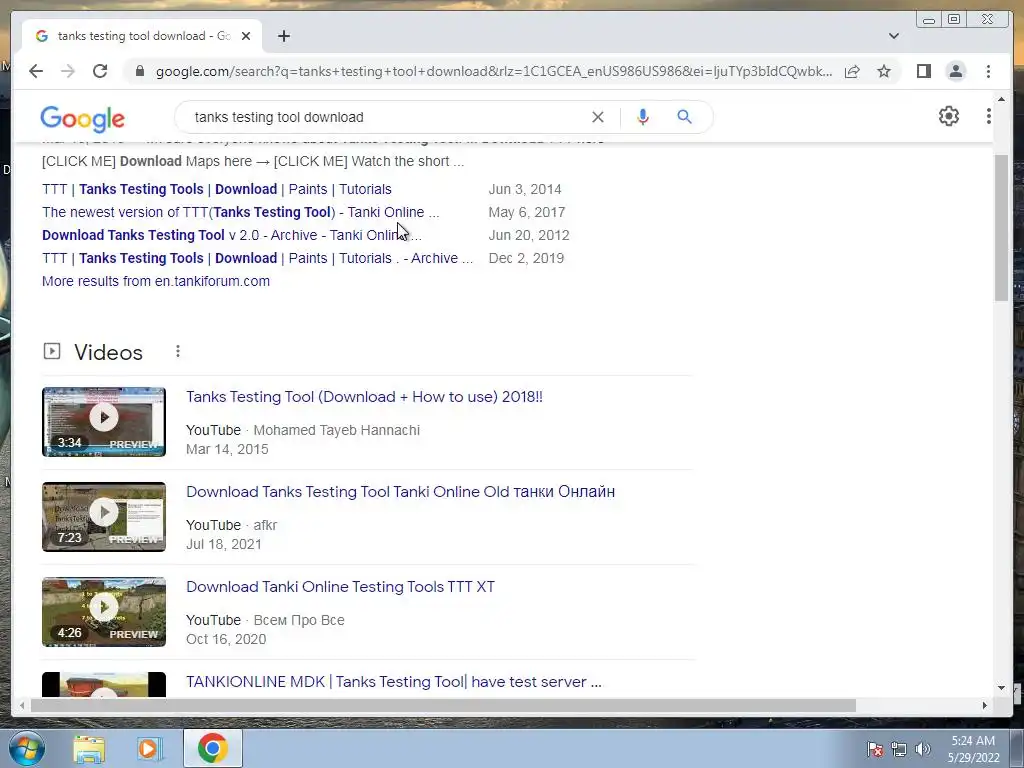The height and width of the screenshot is (768, 1024).
Task: Open the Chrome profile avatar
Action: click(955, 71)
